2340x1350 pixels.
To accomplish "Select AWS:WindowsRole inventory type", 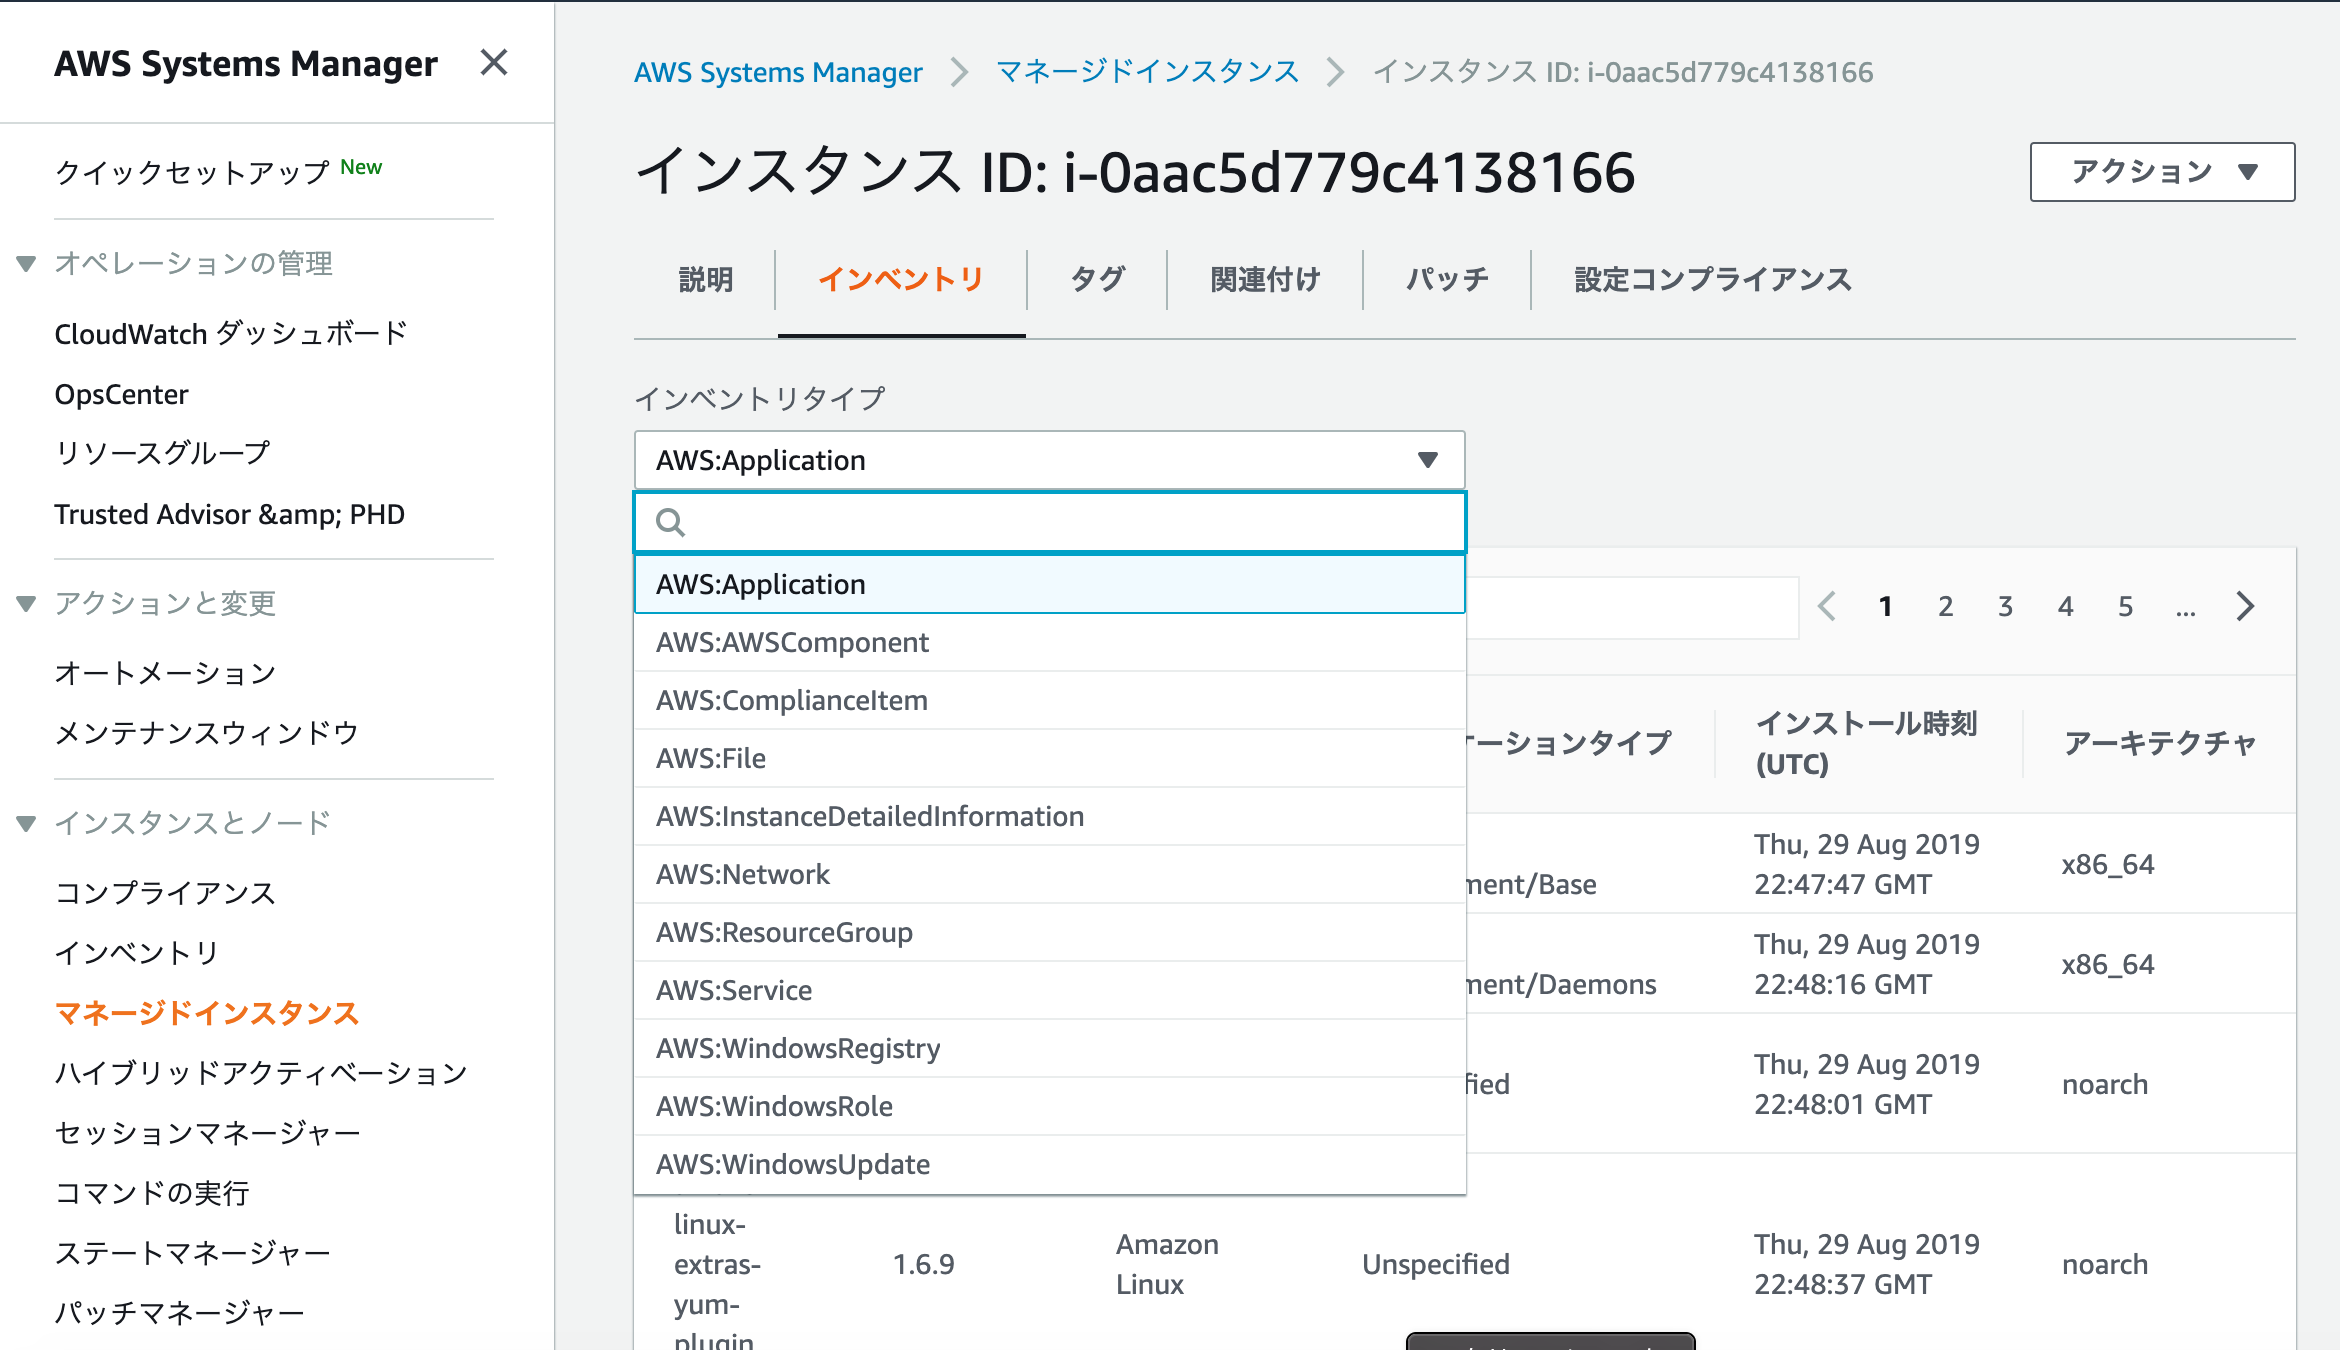I will coord(1050,1106).
